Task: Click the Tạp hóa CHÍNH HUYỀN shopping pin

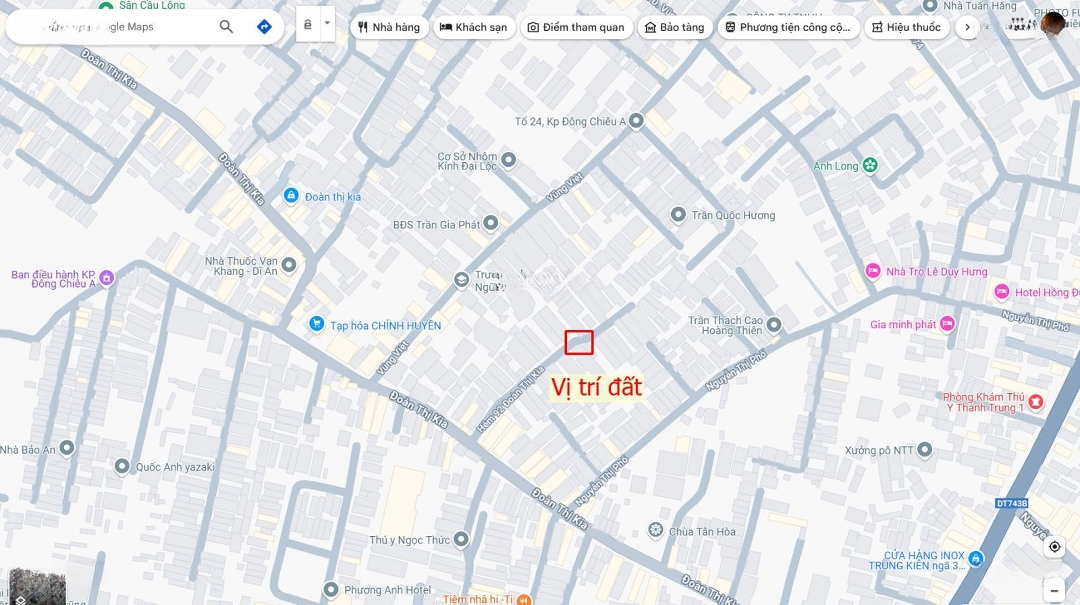Action: 316,323
